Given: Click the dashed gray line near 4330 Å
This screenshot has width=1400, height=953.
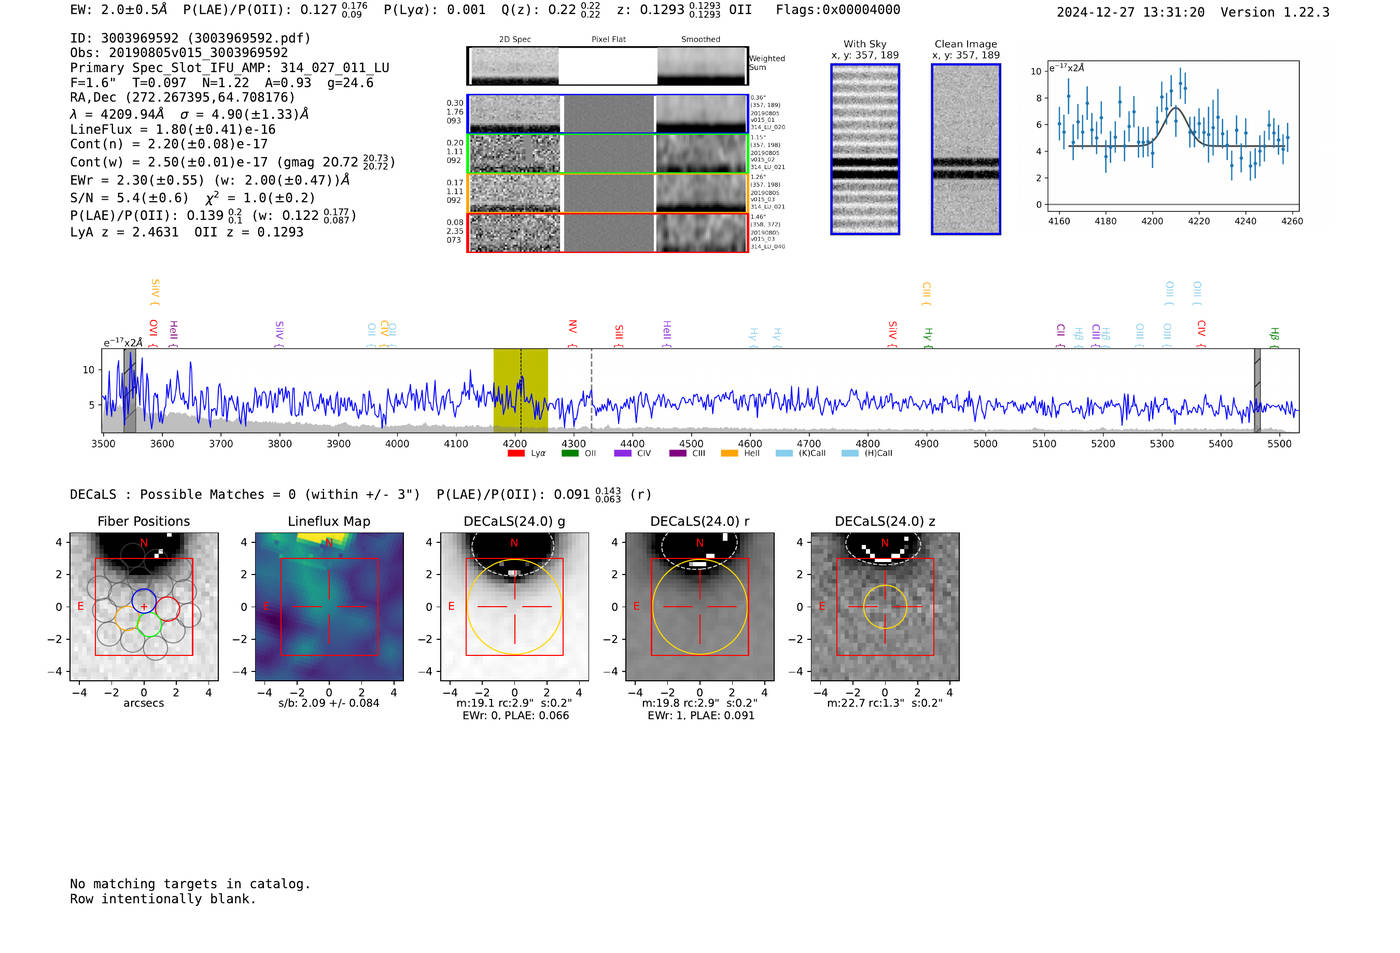Looking at the screenshot, I should (591, 391).
